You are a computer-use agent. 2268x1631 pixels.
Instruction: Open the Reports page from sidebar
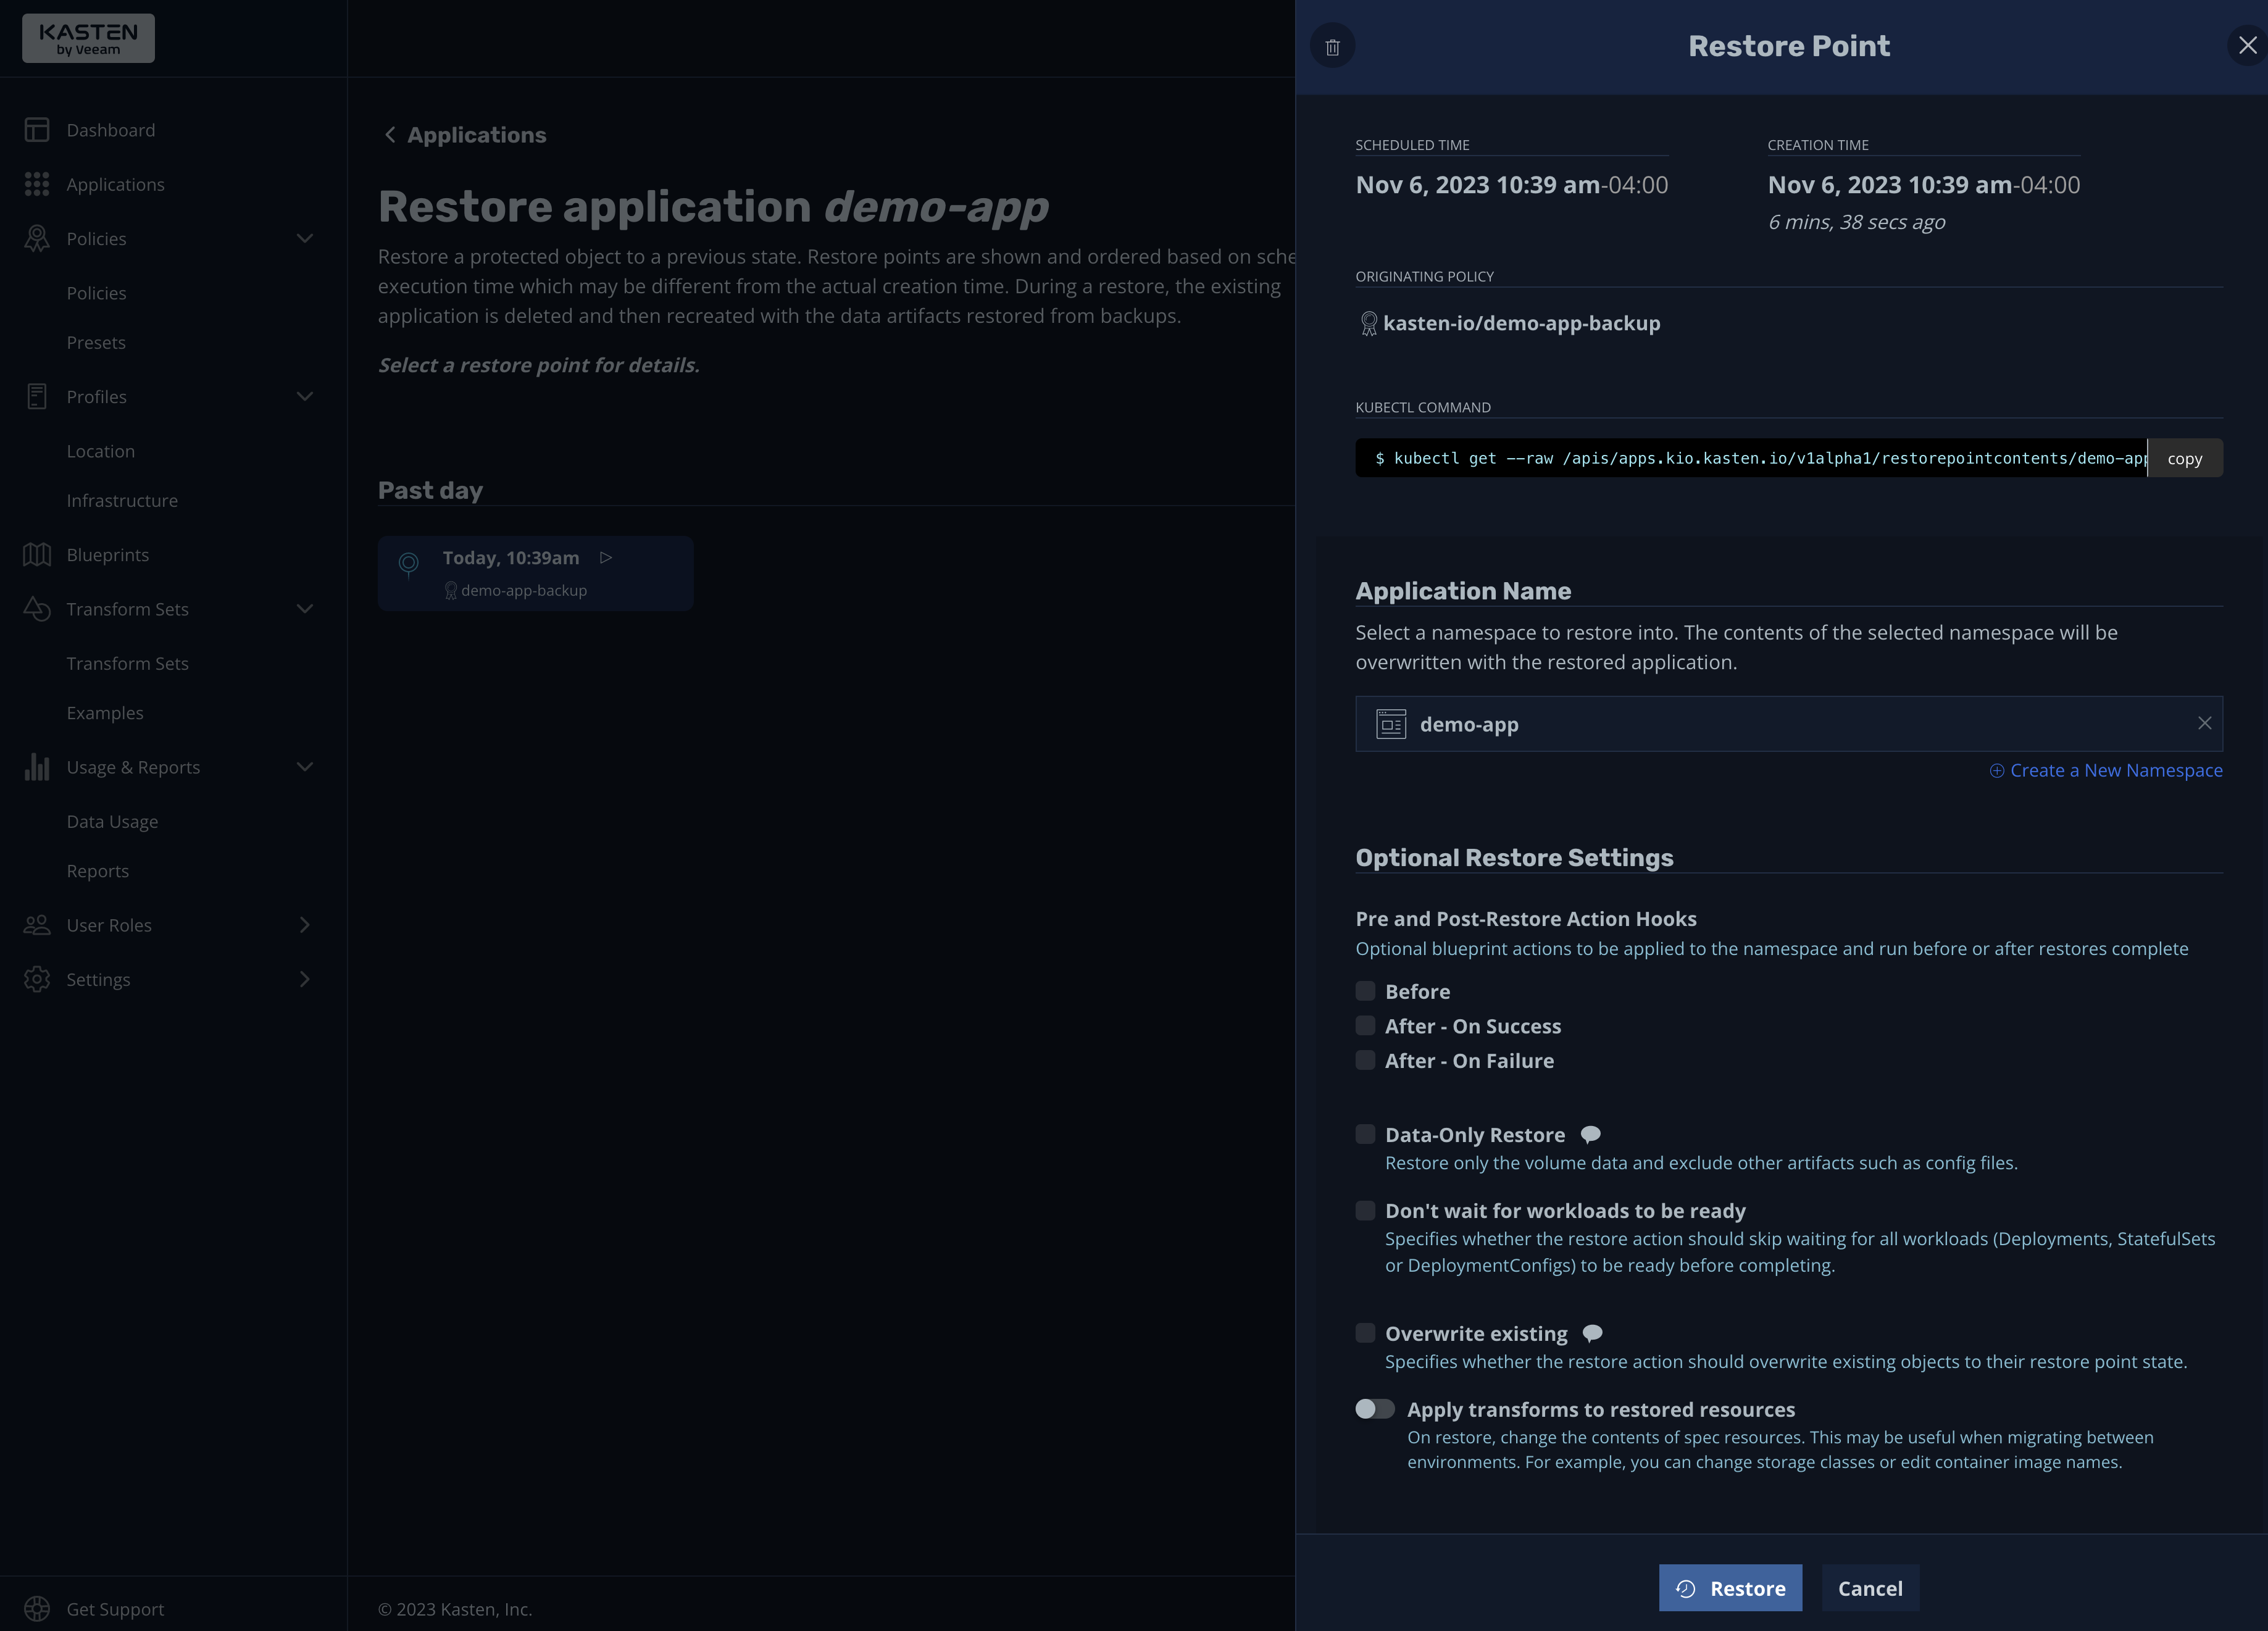pos(97,870)
